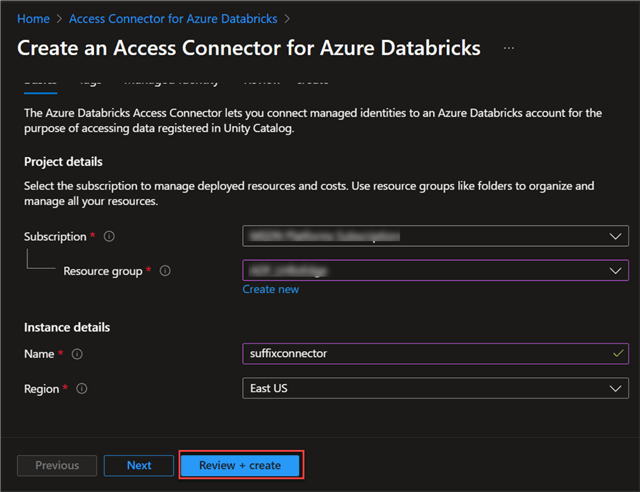The image size is (640, 492).
Task: Switch to the Managed identity tab
Action: coord(171,81)
